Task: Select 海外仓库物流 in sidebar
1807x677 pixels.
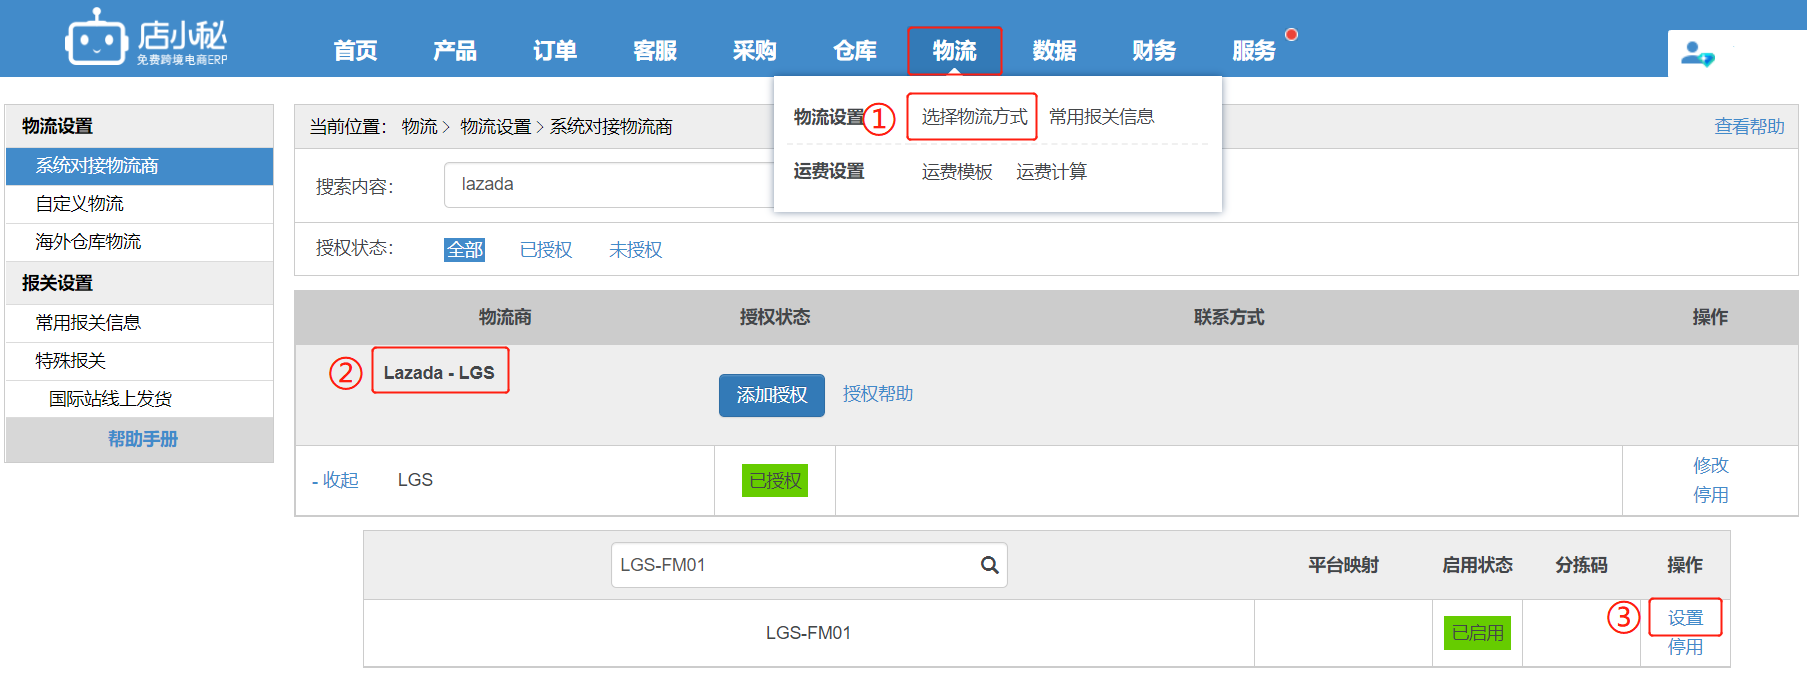Action: pyautogui.click(x=139, y=242)
